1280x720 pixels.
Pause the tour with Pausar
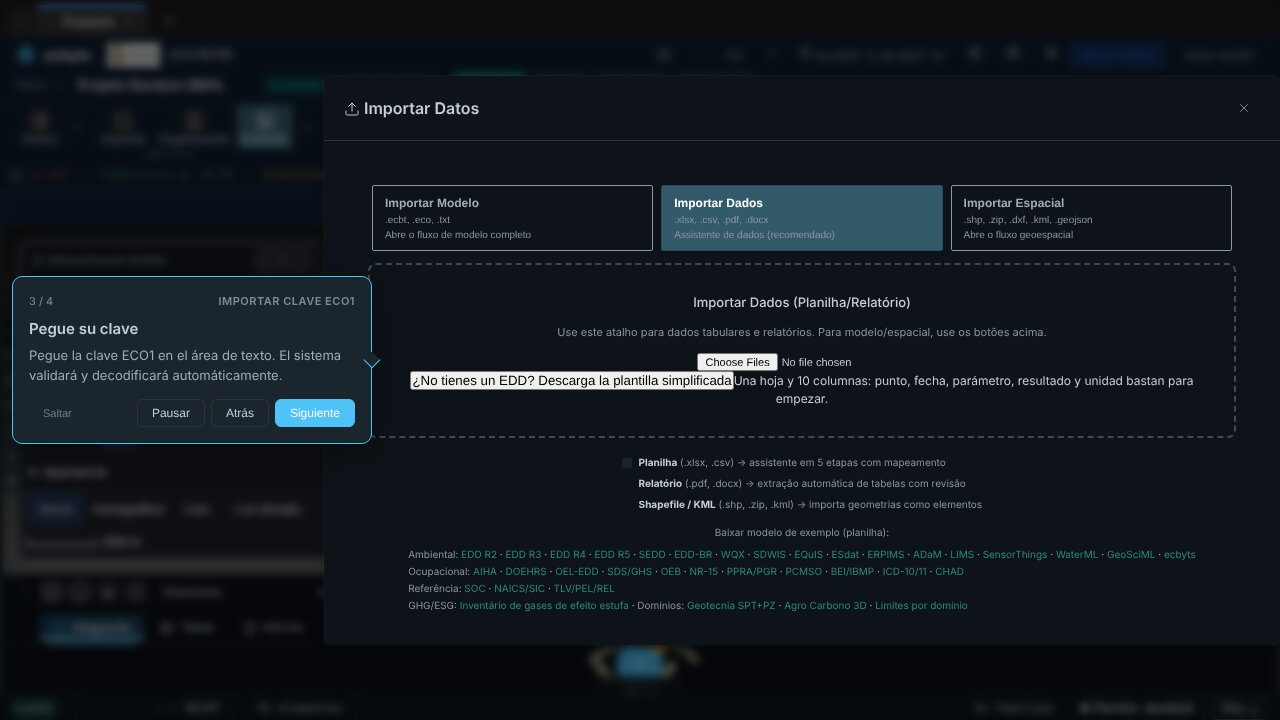point(171,413)
